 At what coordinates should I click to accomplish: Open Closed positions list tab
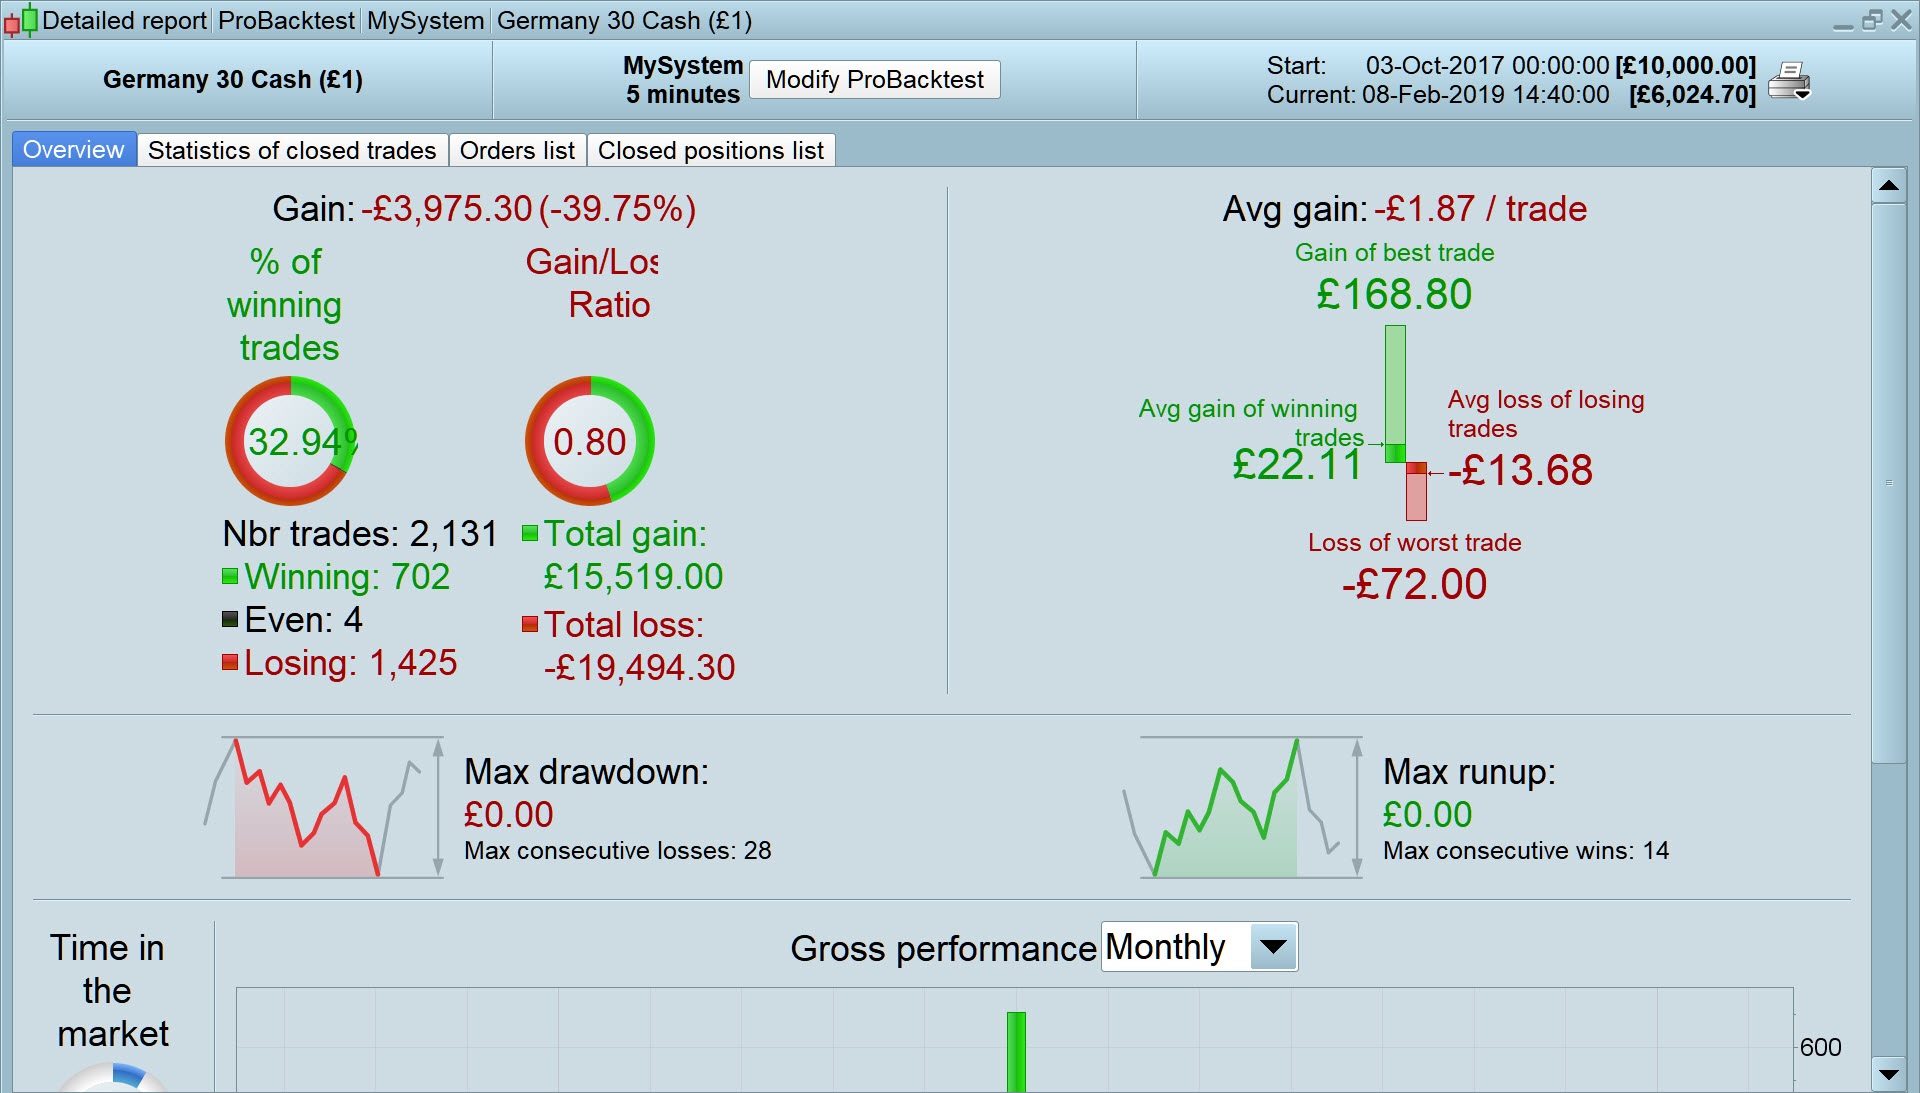[710, 150]
